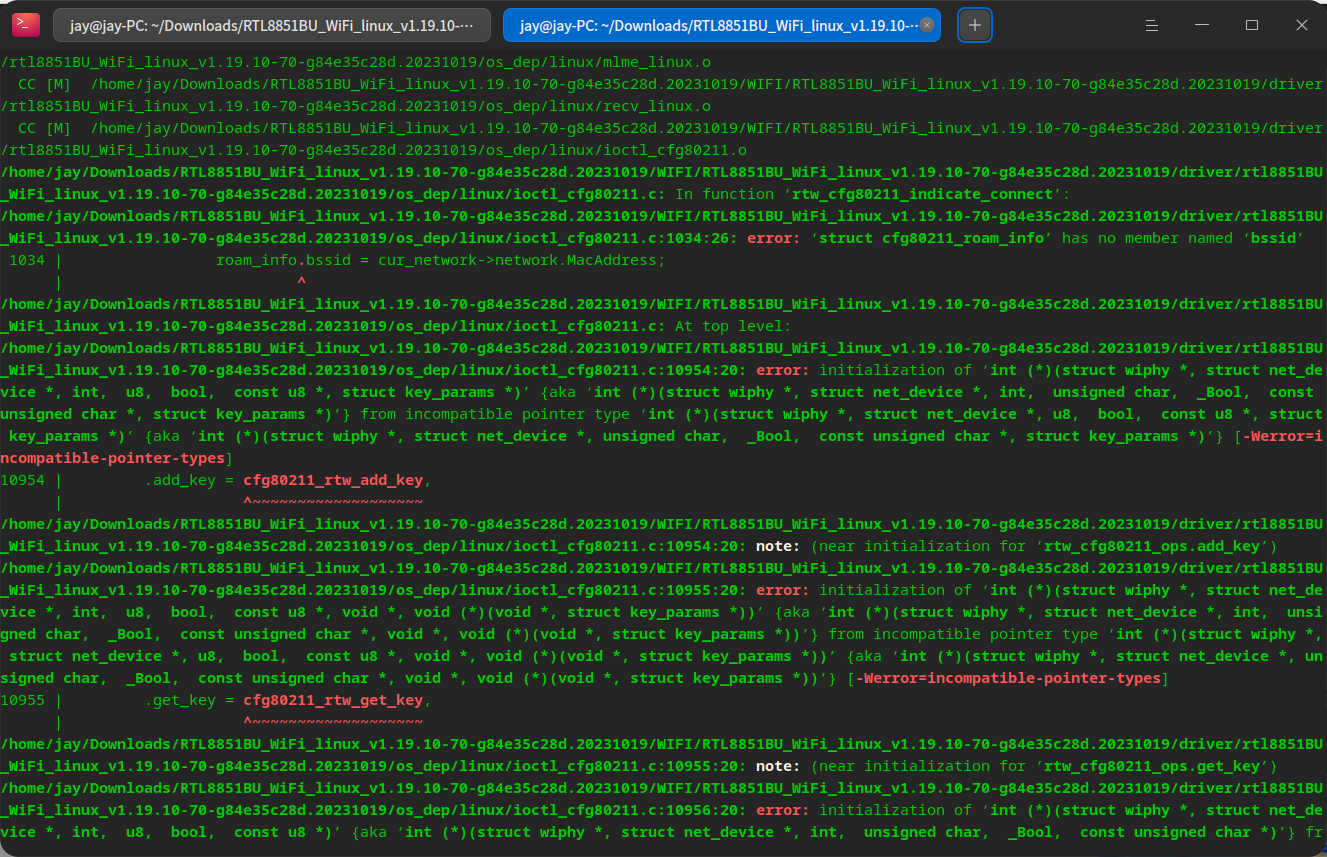This screenshot has height=857, width=1327.
Task: Click line number 10955 in the gutter
Action: pyautogui.click(x=23, y=700)
